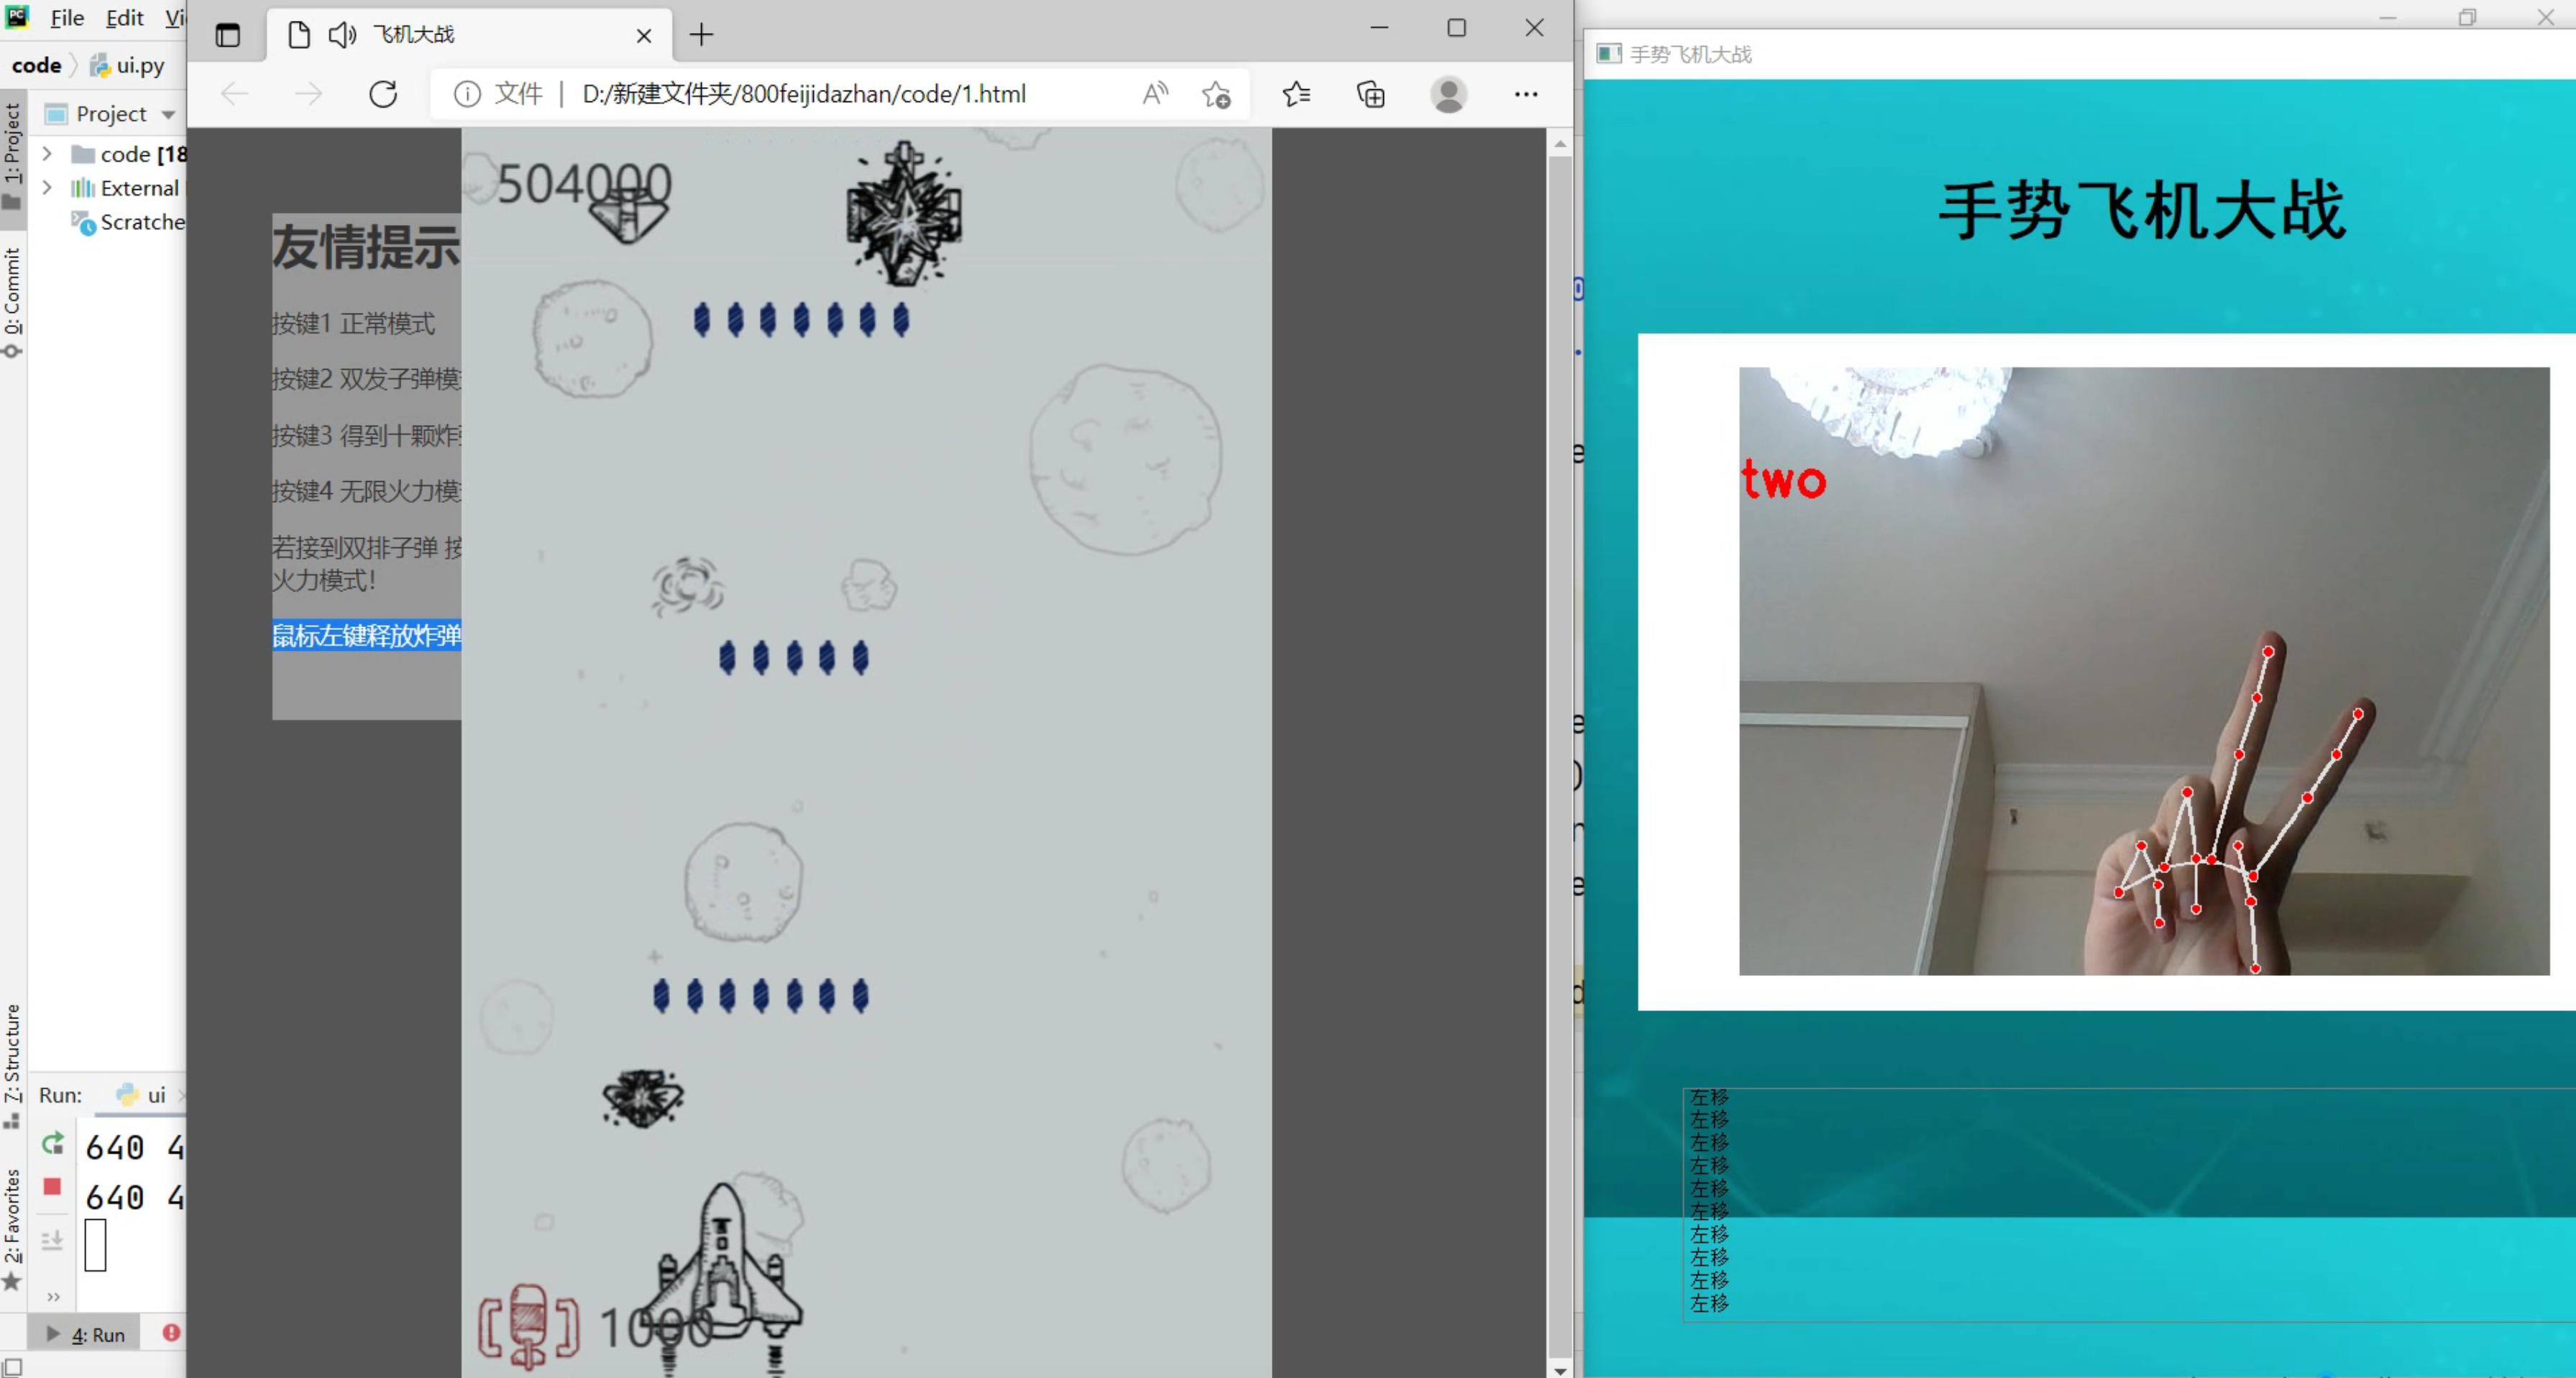Mute the 飞机大战 tab audio
Screen dimensions: 2576x1378
coord(342,35)
